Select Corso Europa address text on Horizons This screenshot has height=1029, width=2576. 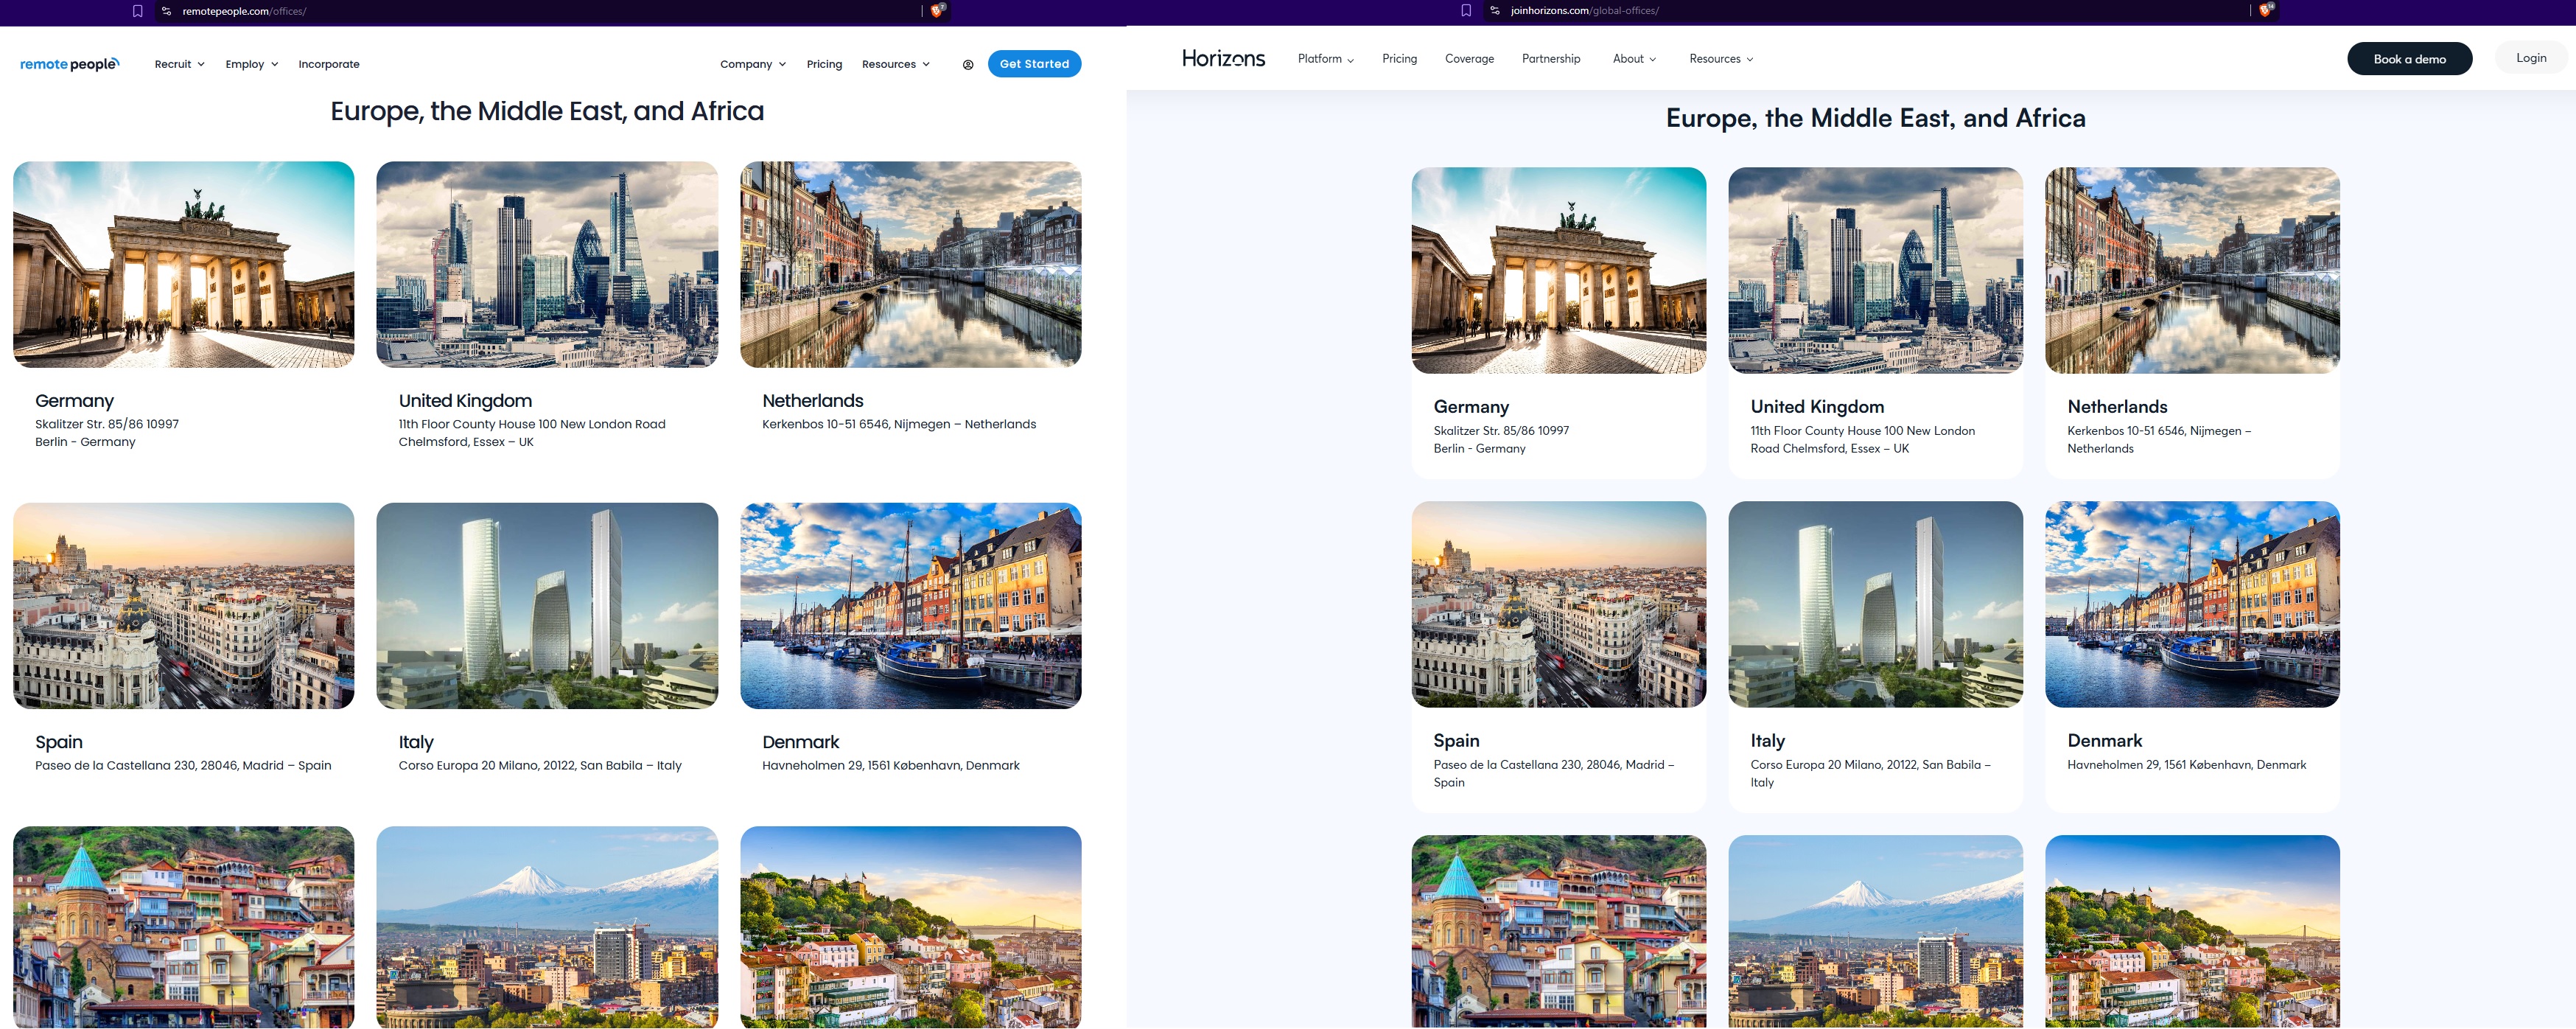click(1870, 774)
